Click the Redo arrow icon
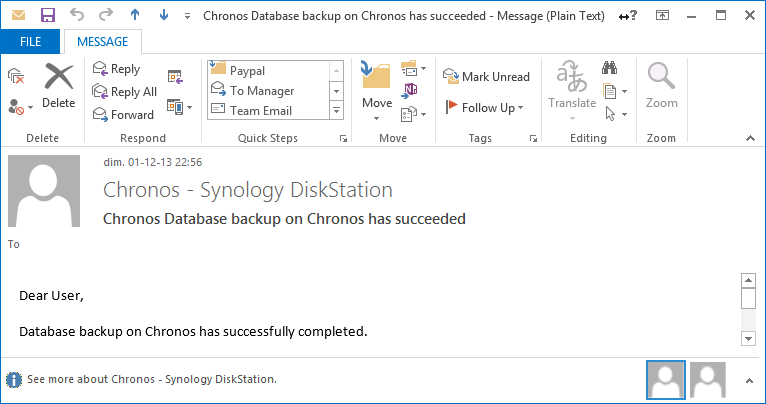766x404 pixels. click(106, 15)
